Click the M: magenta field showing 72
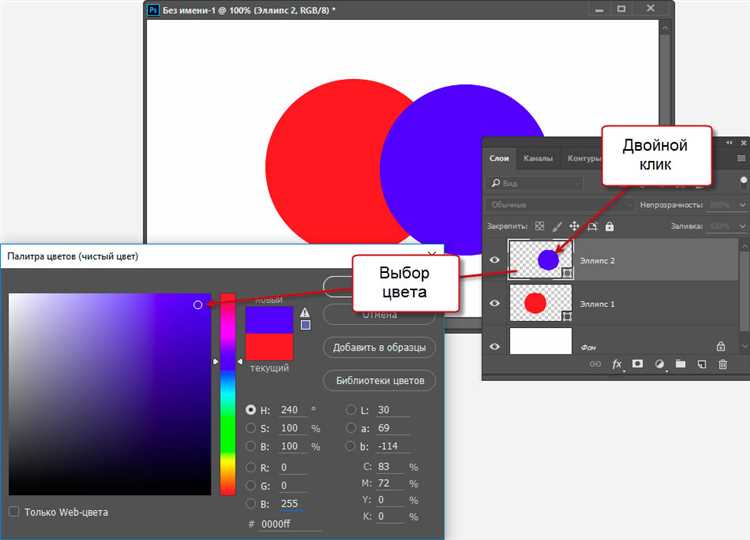 [389, 484]
